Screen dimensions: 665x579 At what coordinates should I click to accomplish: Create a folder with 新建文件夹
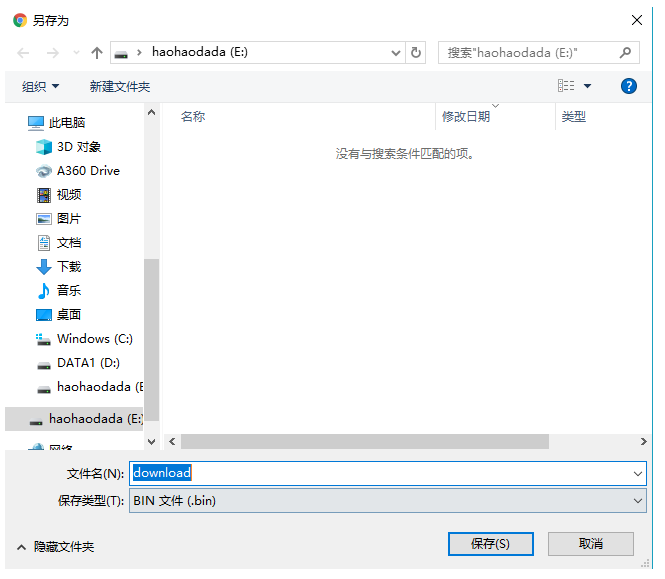tap(120, 87)
